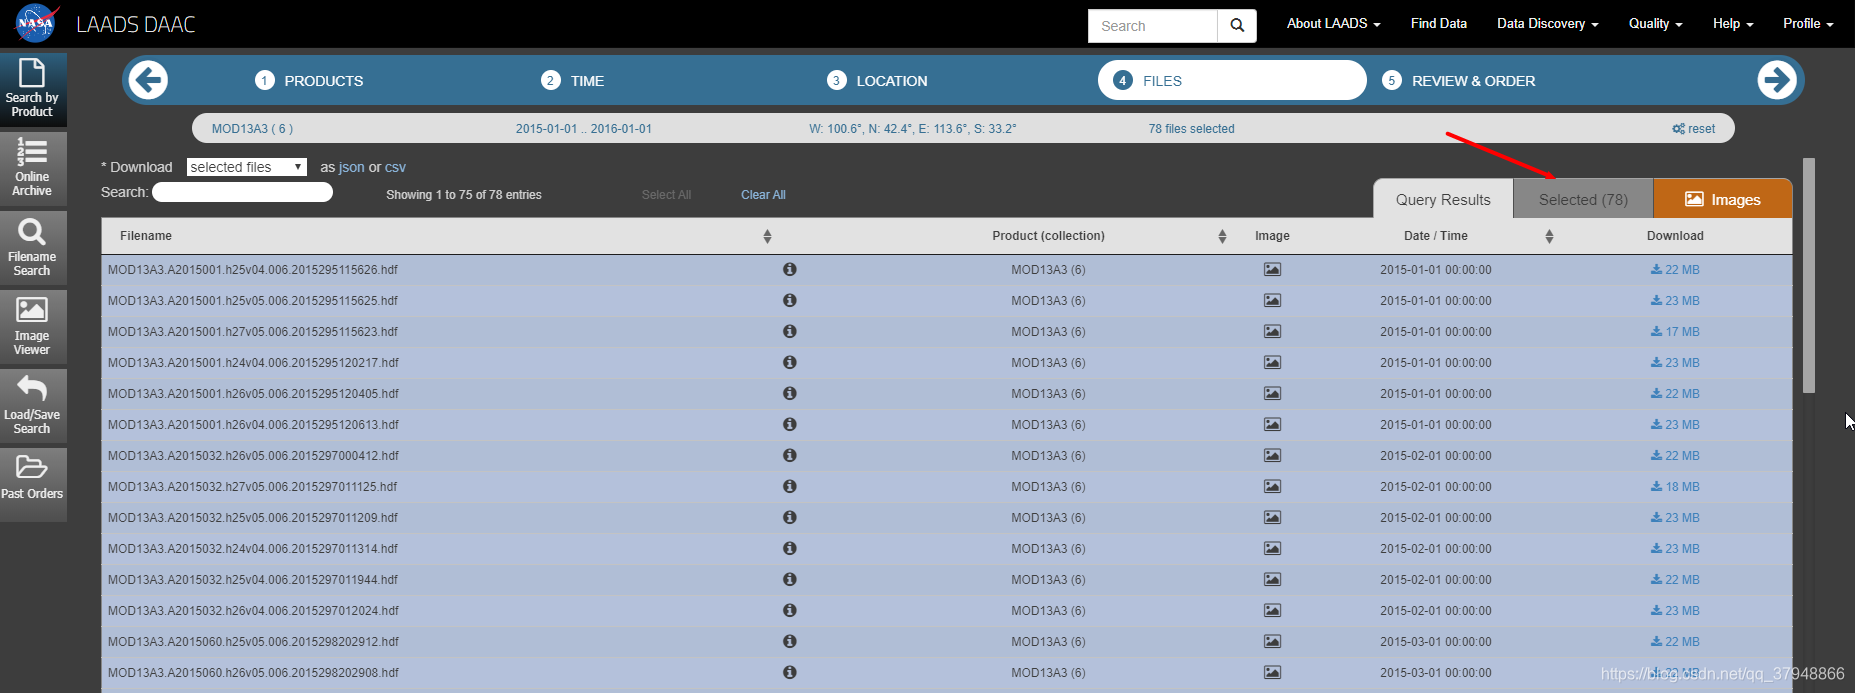Go to step 5 Review & Order

tap(1458, 80)
